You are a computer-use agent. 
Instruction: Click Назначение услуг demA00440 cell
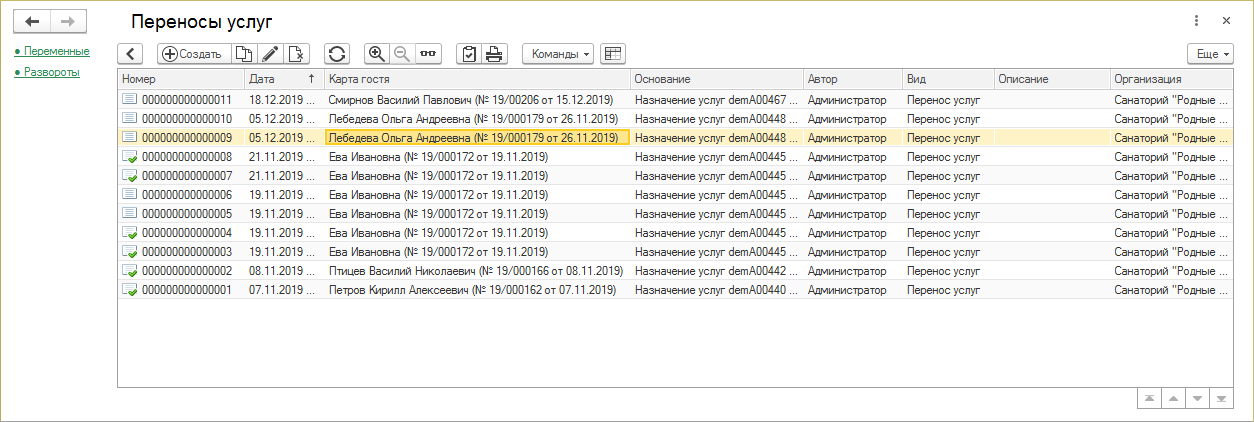point(716,290)
